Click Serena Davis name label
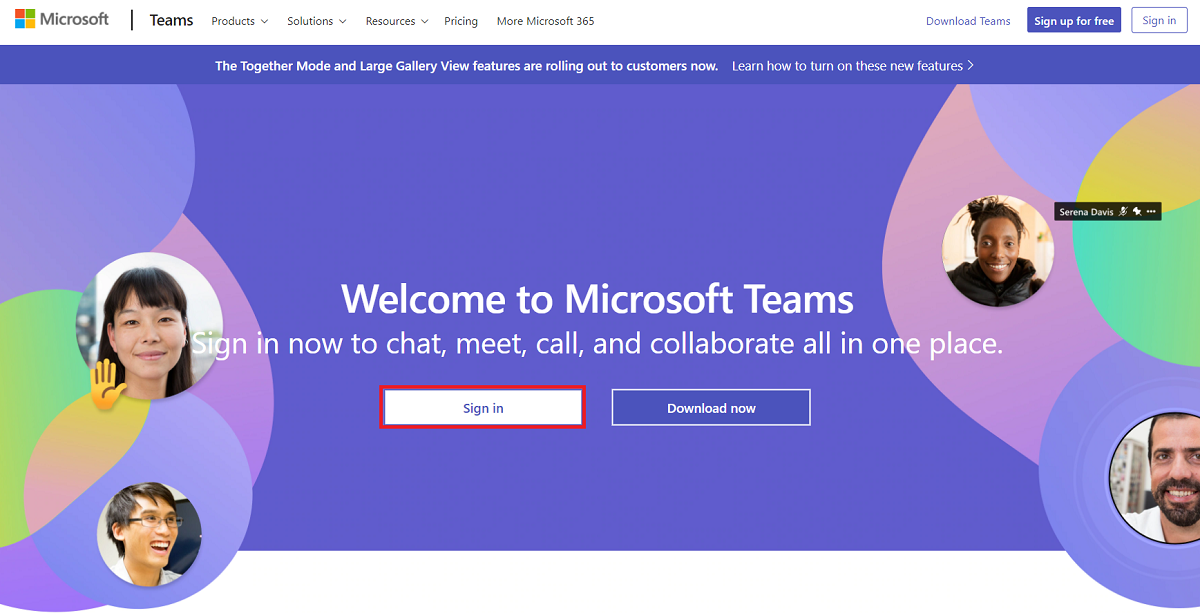Viewport: 1200px width, 613px height. tap(1087, 212)
